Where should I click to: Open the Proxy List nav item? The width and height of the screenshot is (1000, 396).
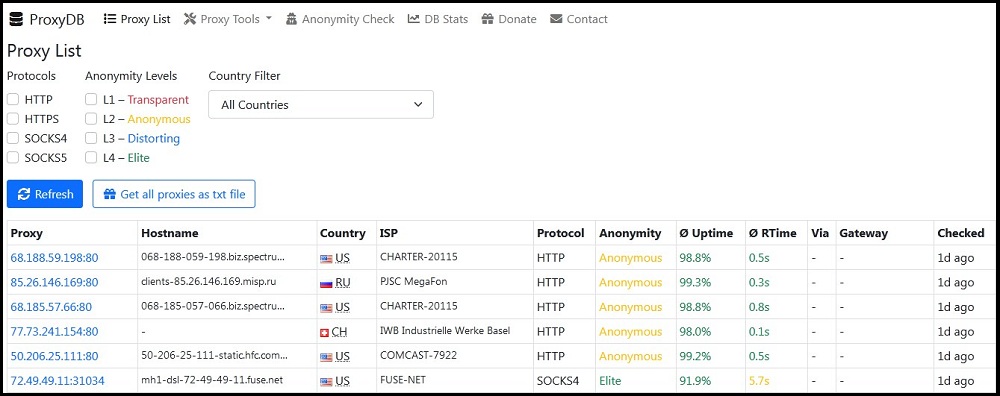pos(137,19)
